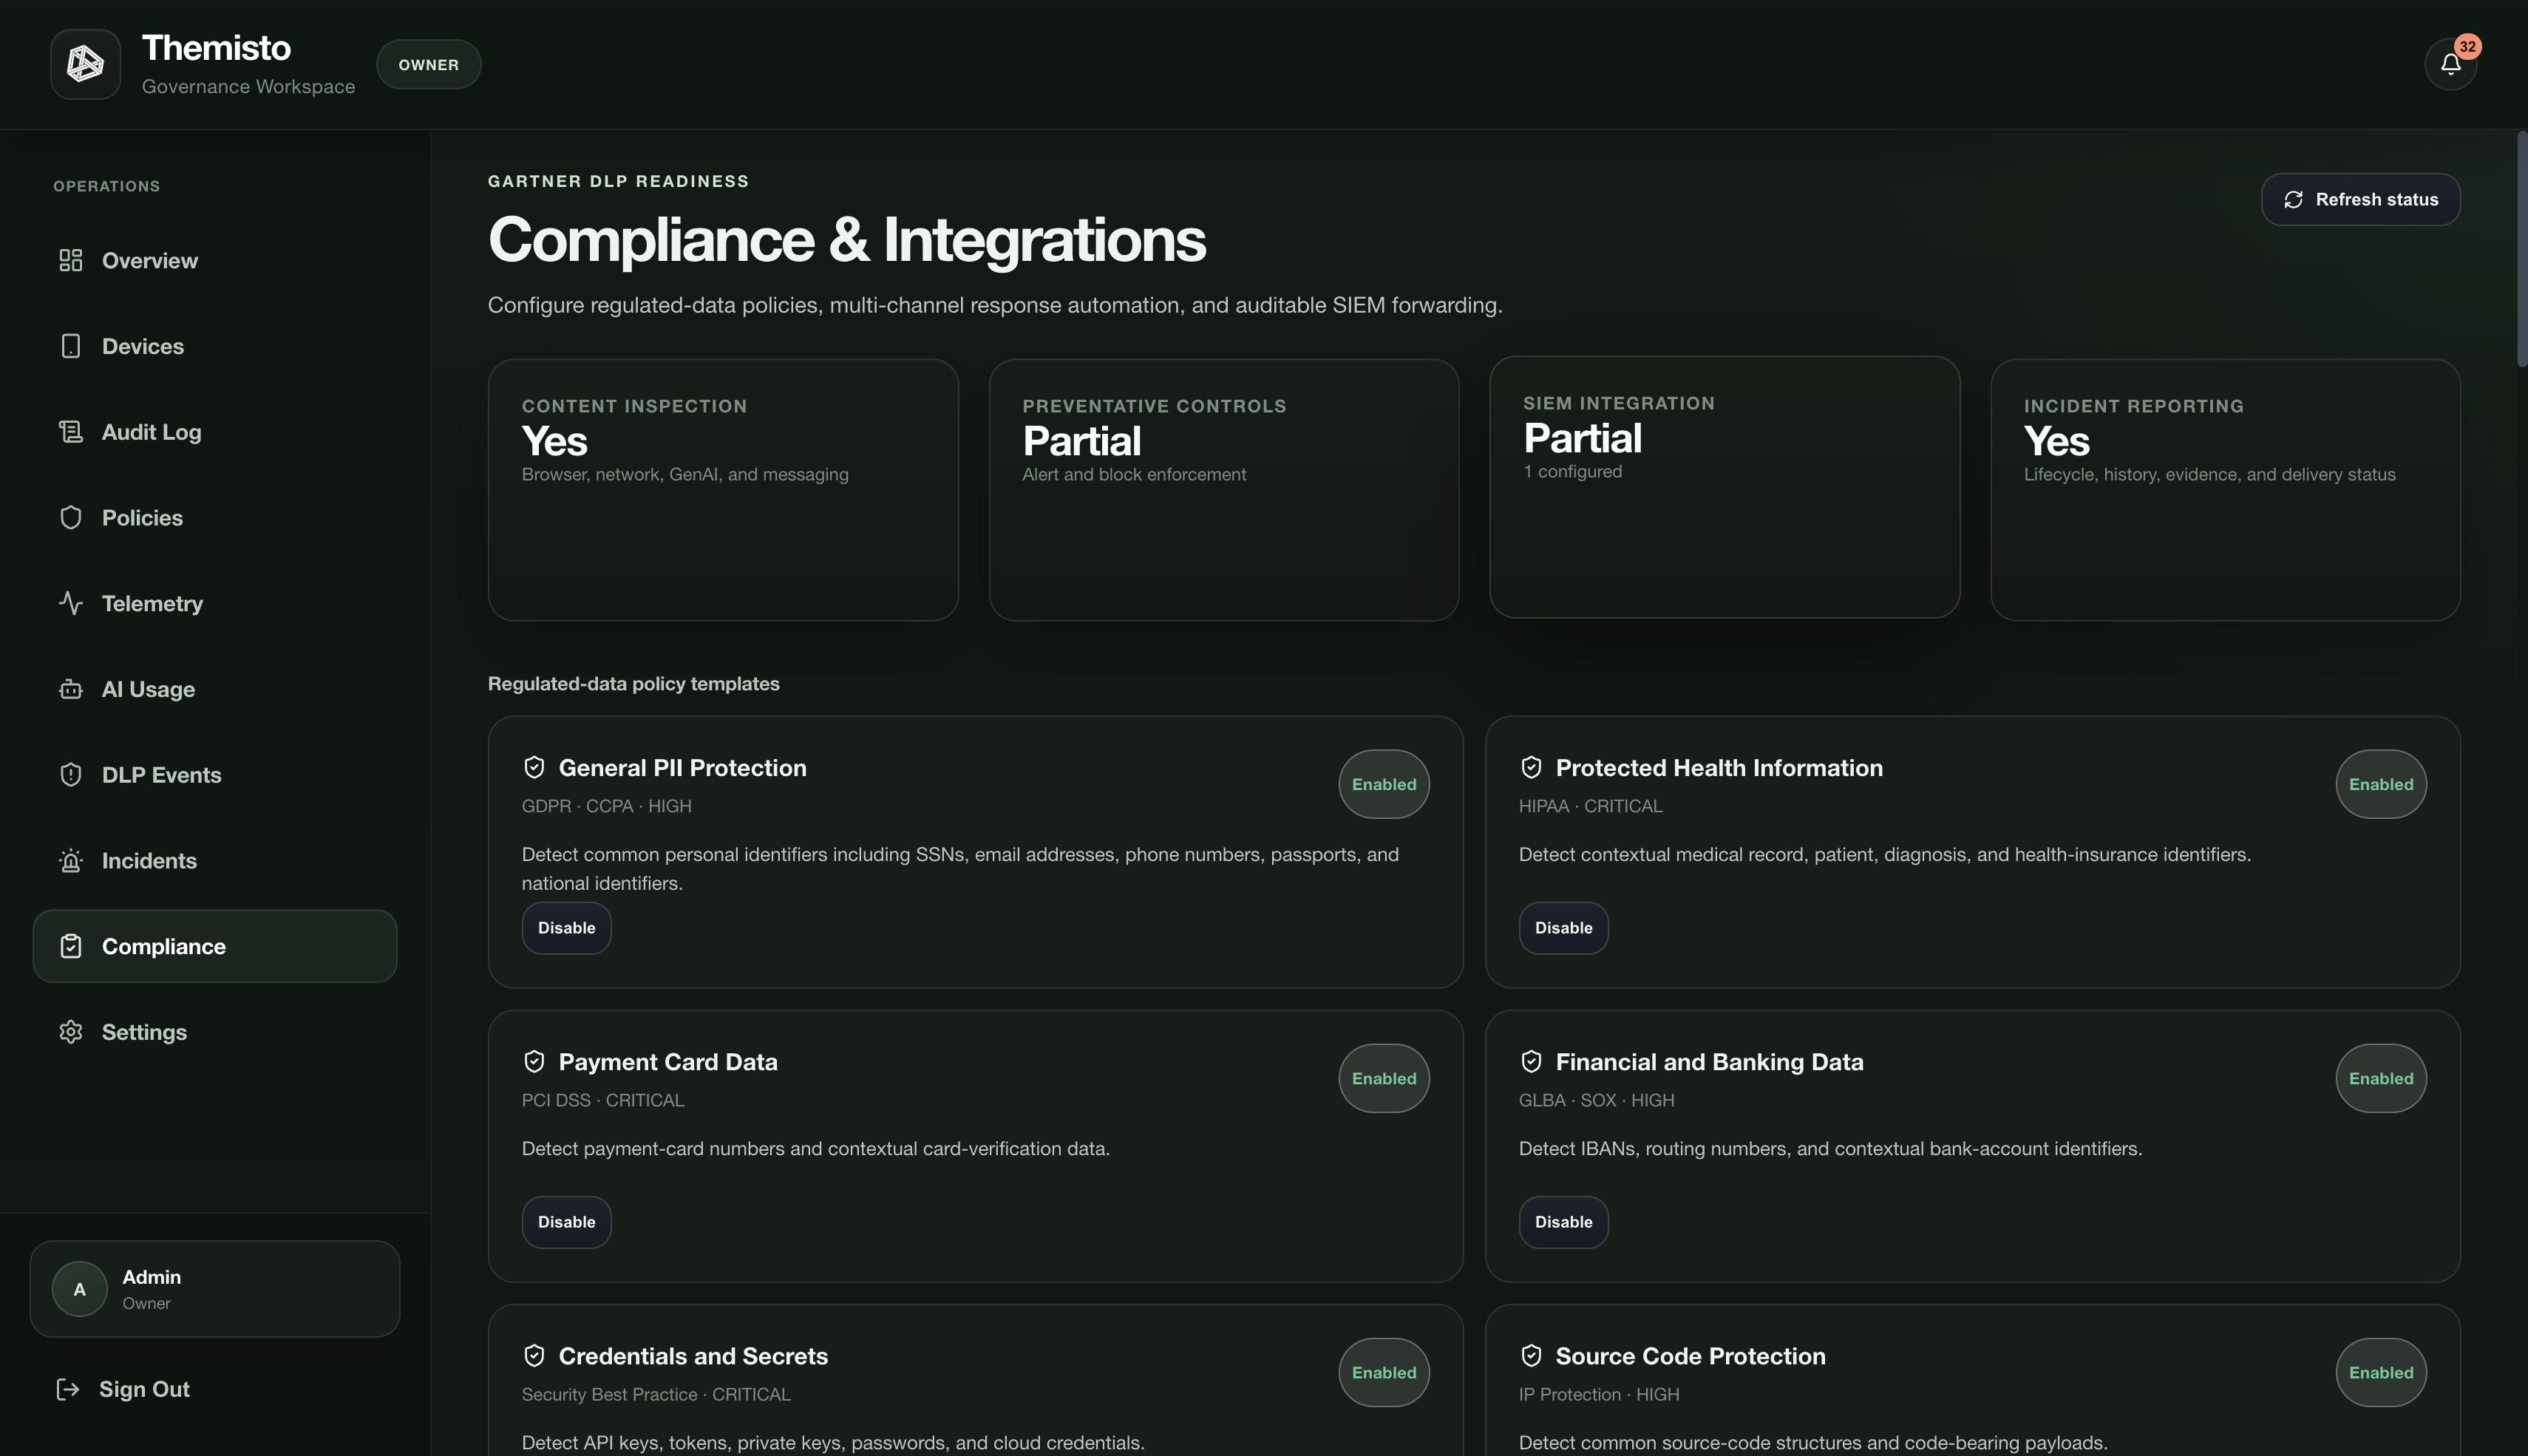Open the notifications bell icon

tap(2450, 65)
